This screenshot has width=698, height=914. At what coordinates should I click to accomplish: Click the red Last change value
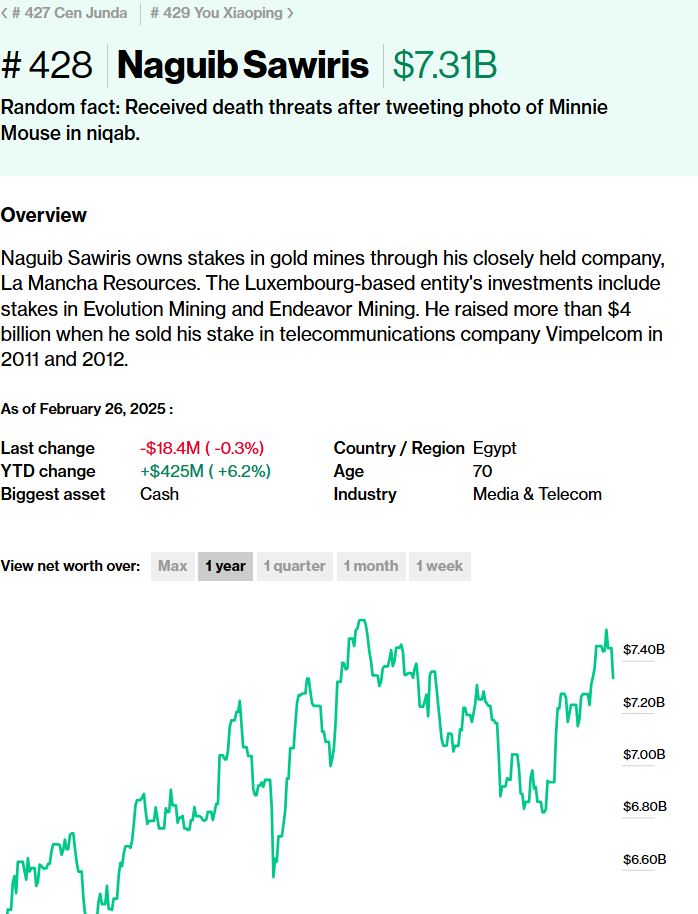point(201,448)
